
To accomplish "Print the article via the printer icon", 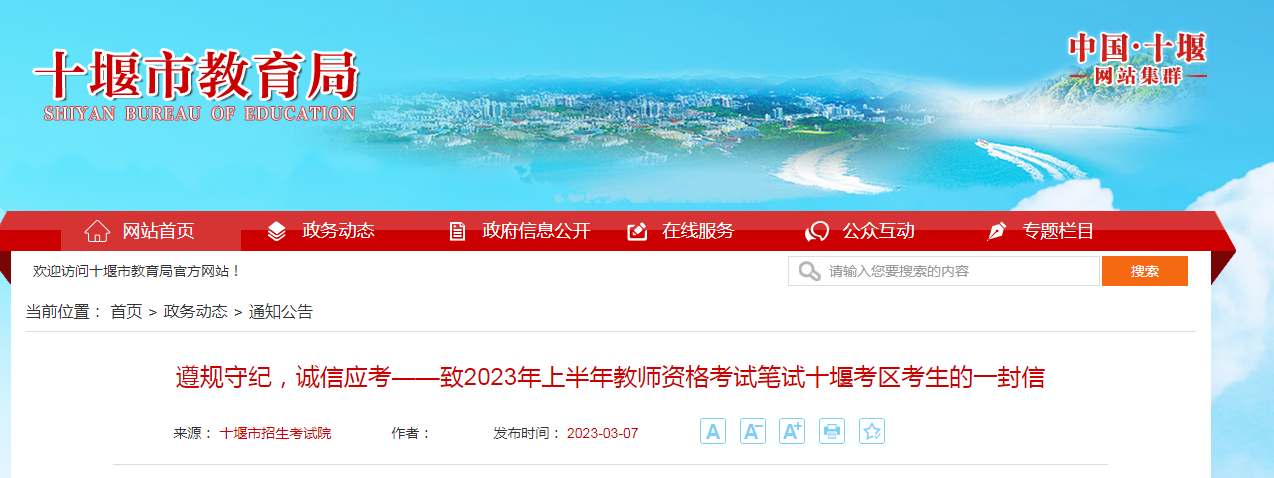I will click(x=832, y=431).
